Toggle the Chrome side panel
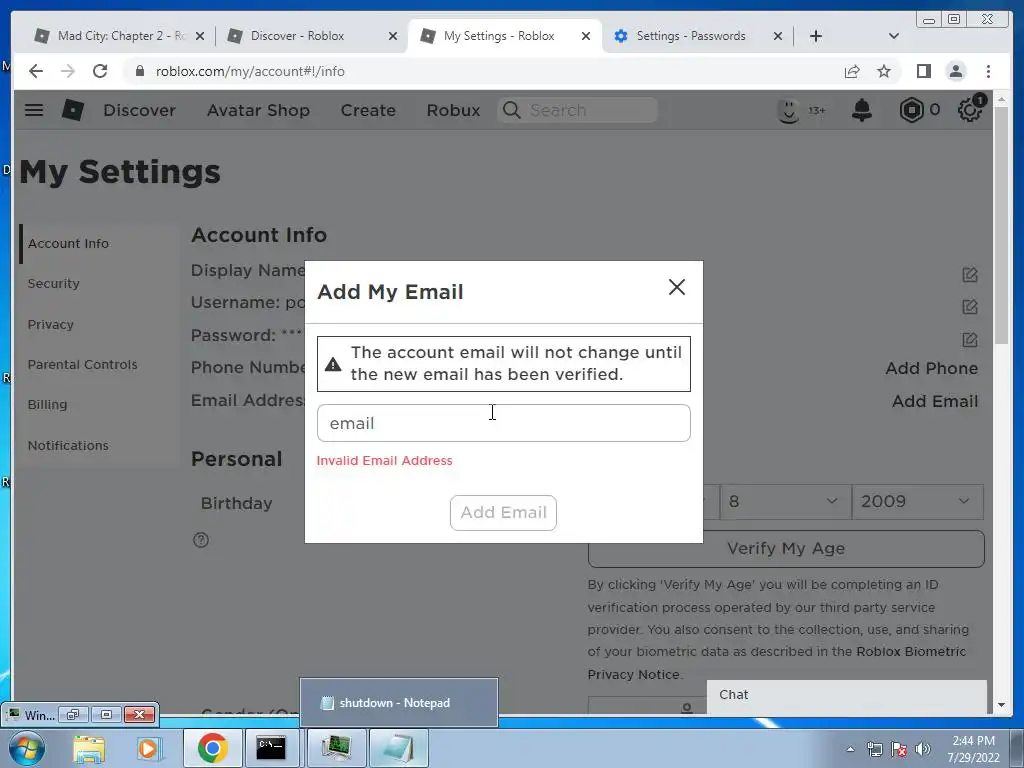The width and height of the screenshot is (1024, 768). [x=923, y=71]
